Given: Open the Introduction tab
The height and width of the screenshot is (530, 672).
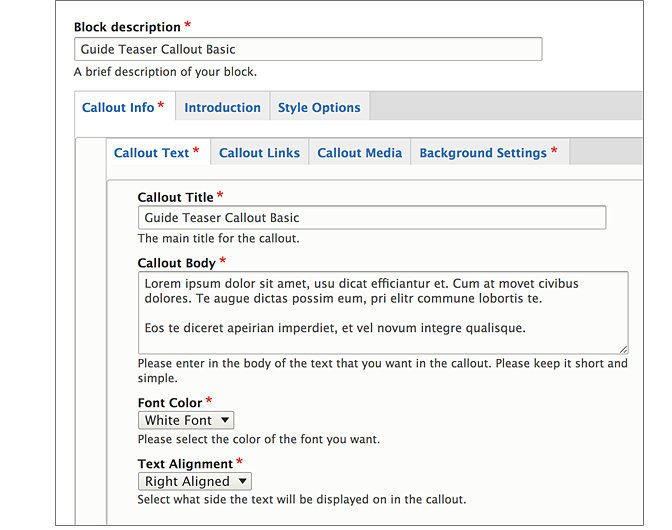Looking at the screenshot, I should [222, 108].
